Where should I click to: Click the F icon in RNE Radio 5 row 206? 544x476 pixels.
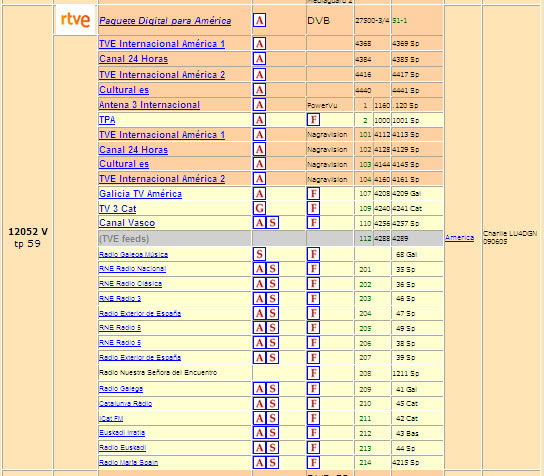click(x=313, y=343)
